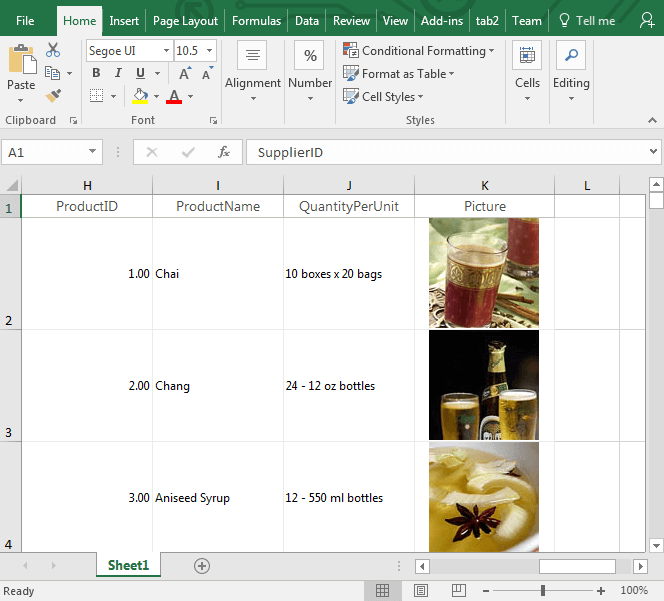
Task: Open Clipboard dialog launcher
Action: [73, 121]
